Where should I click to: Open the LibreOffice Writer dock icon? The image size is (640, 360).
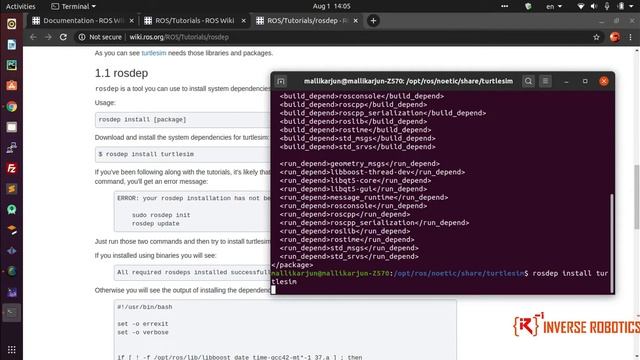tap(11, 44)
